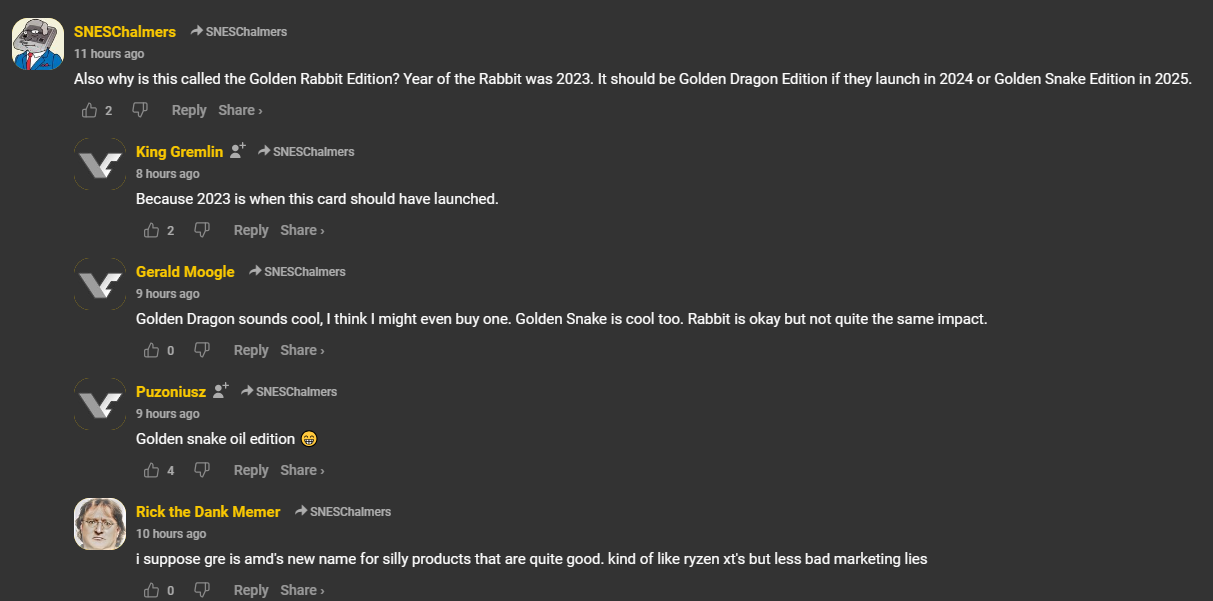This screenshot has width=1213, height=601.
Task: Like King Gremlin's reply
Action: pos(152,230)
